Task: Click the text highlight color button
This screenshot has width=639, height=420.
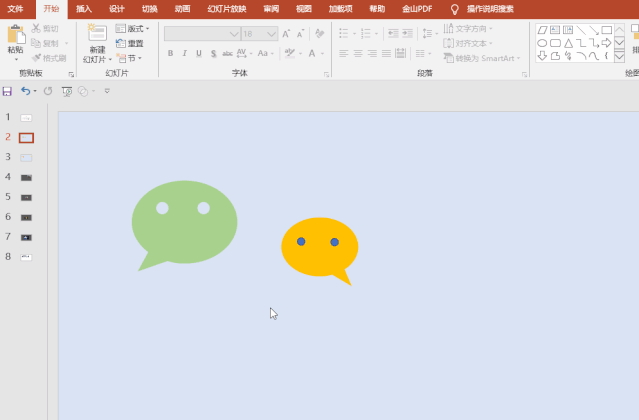Action: point(290,53)
